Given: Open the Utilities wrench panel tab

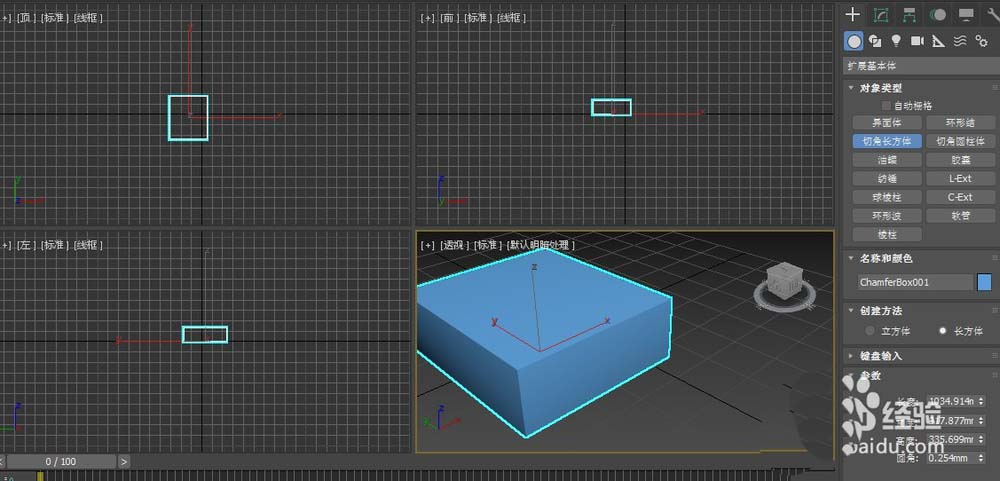Looking at the screenshot, I should 993,15.
